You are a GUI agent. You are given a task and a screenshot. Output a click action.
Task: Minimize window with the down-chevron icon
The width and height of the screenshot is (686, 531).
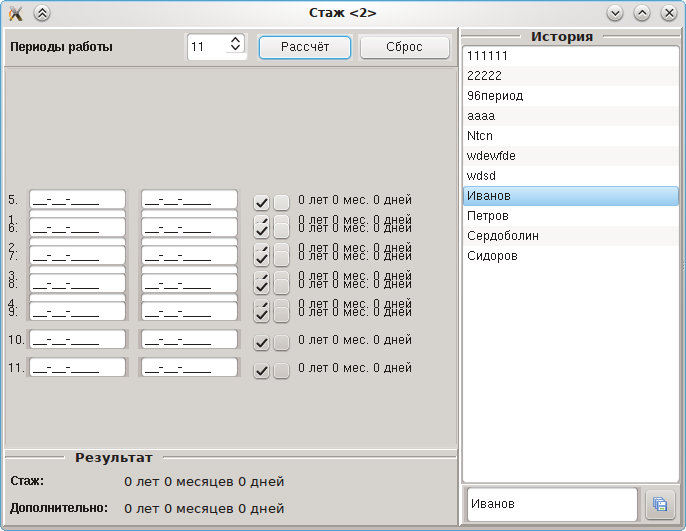pos(615,13)
